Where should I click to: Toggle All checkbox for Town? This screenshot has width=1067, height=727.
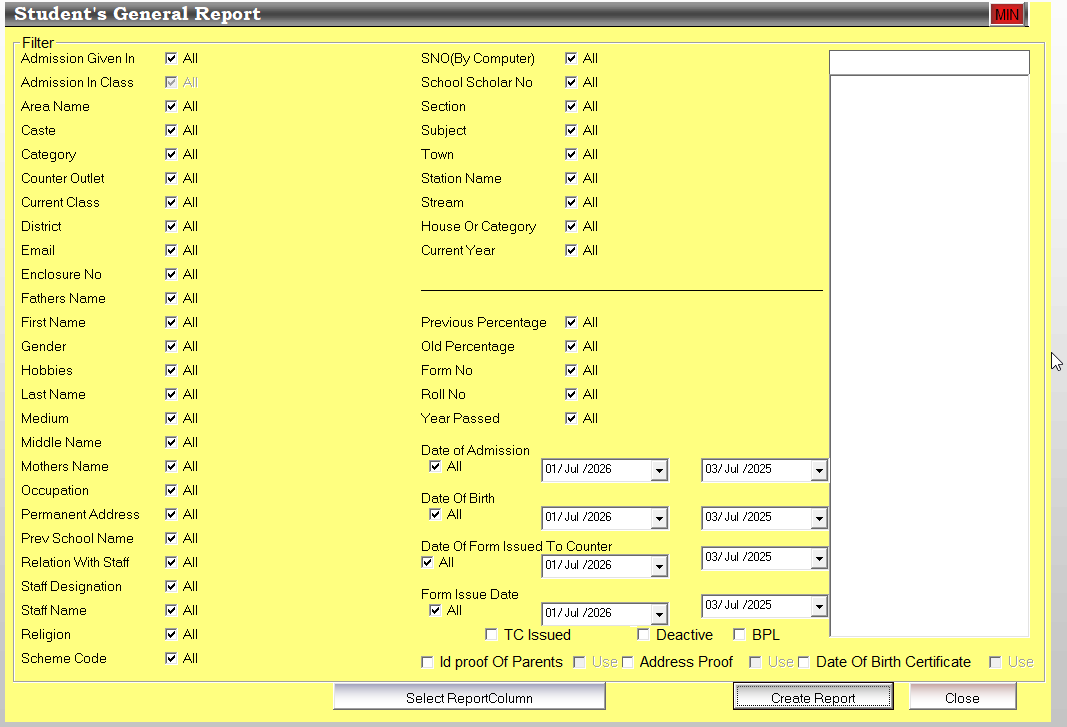[x=571, y=155]
